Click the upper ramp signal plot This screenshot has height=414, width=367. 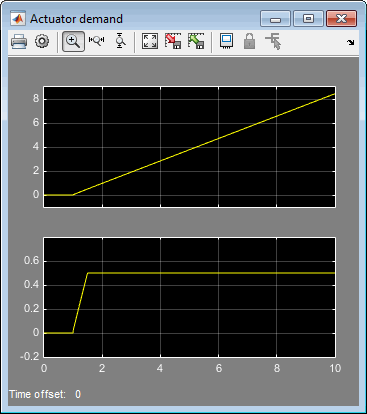[189, 147]
